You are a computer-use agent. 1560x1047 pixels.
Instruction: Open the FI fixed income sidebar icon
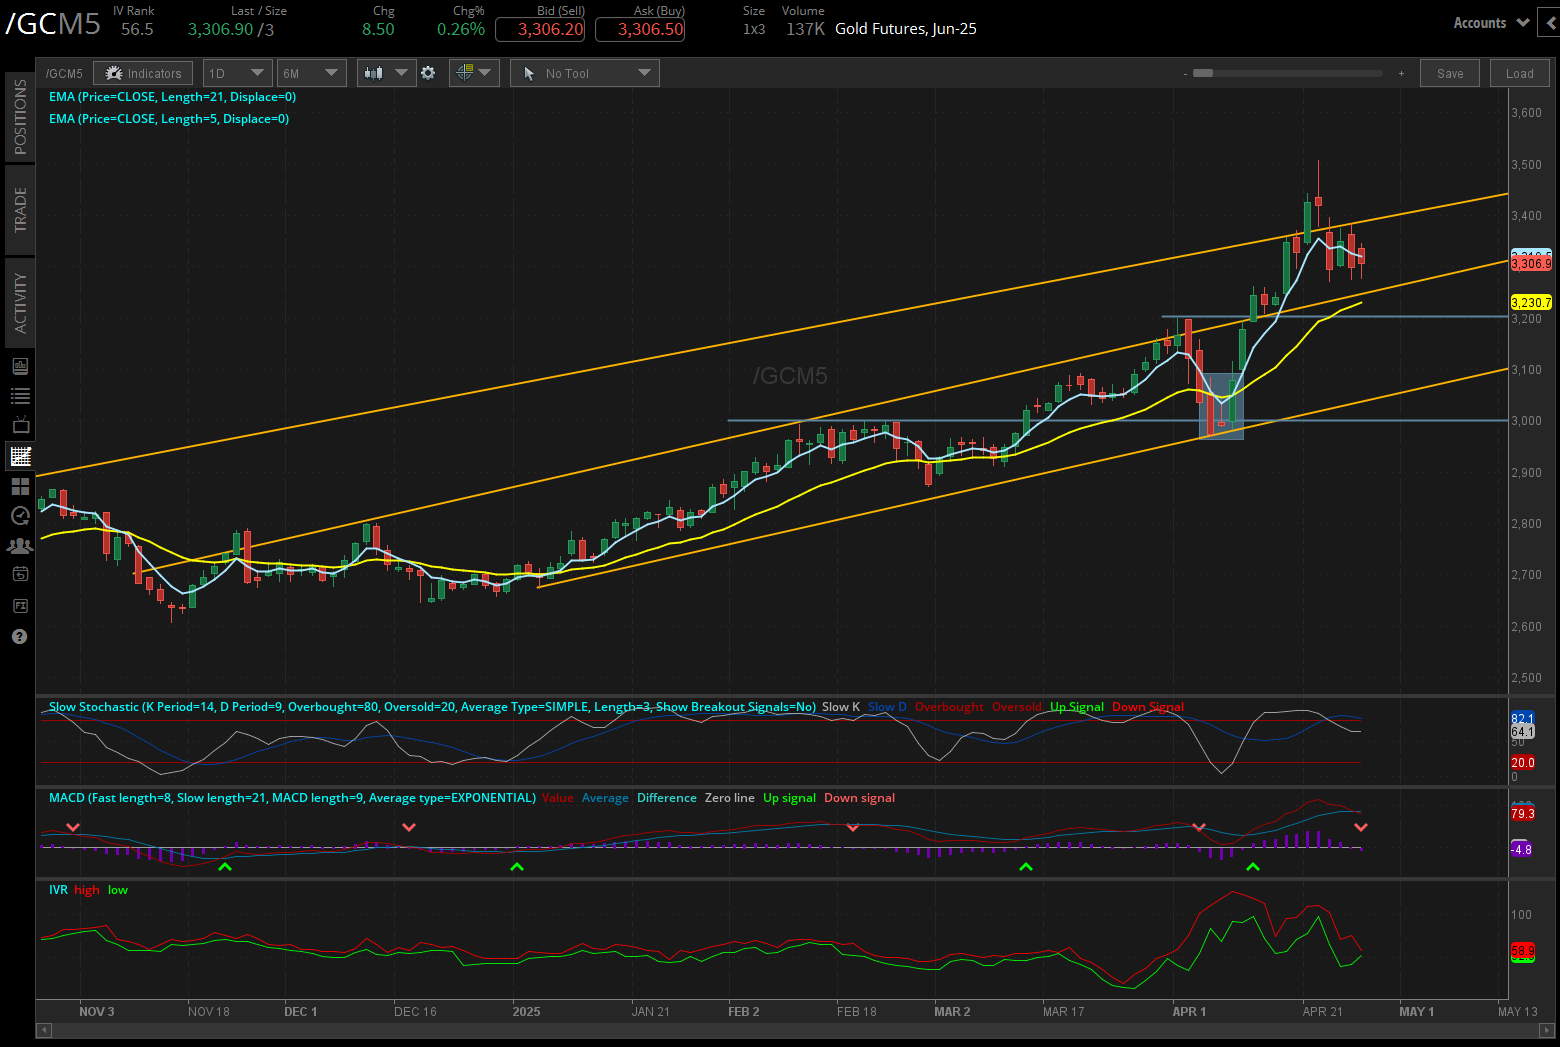(20, 606)
